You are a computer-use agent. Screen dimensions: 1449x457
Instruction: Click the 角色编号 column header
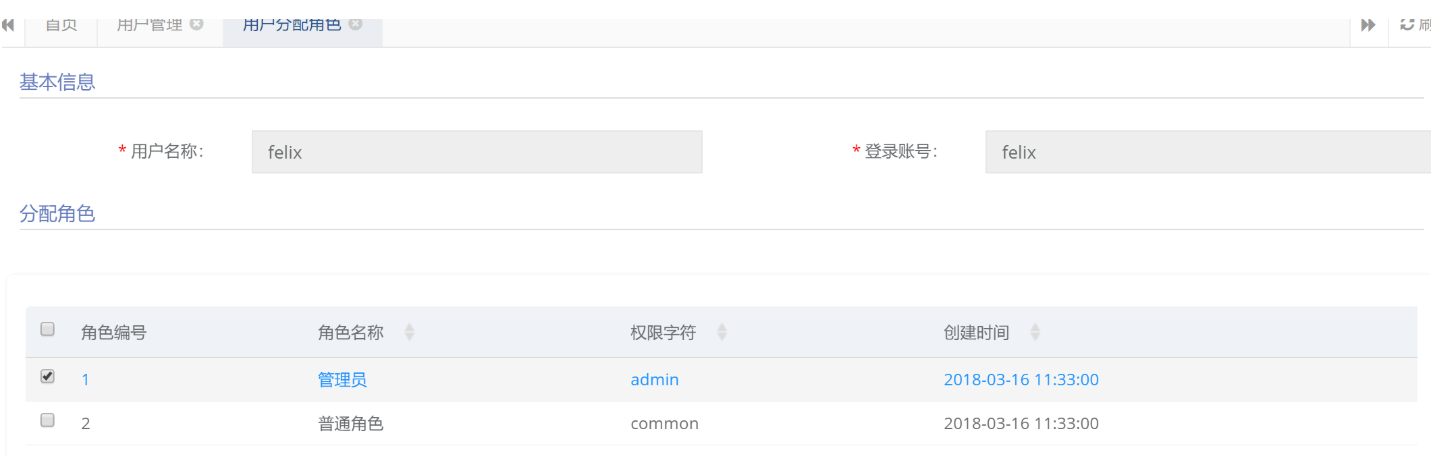pyautogui.click(x=114, y=333)
